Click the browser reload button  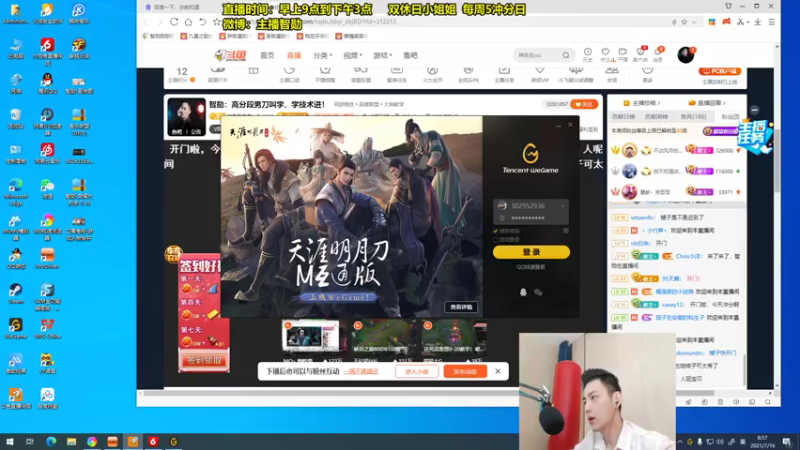click(174, 22)
